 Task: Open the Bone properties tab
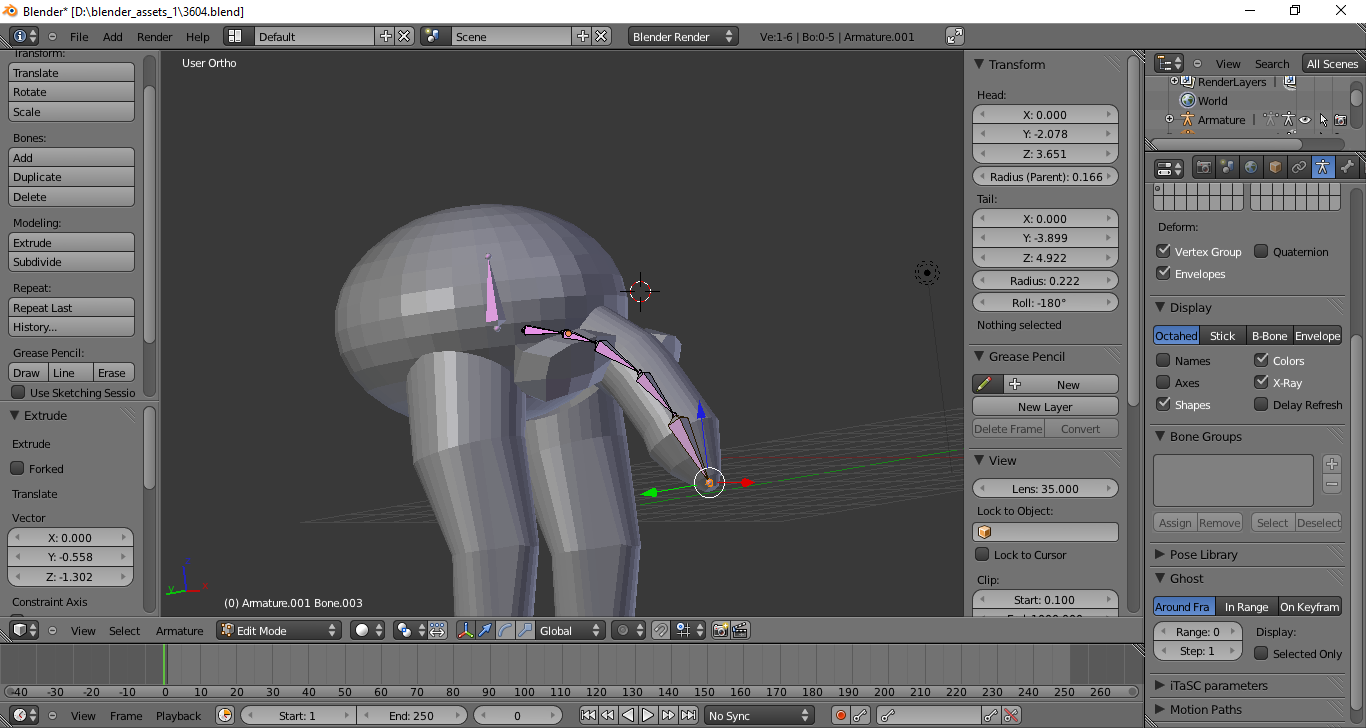coord(1347,168)
